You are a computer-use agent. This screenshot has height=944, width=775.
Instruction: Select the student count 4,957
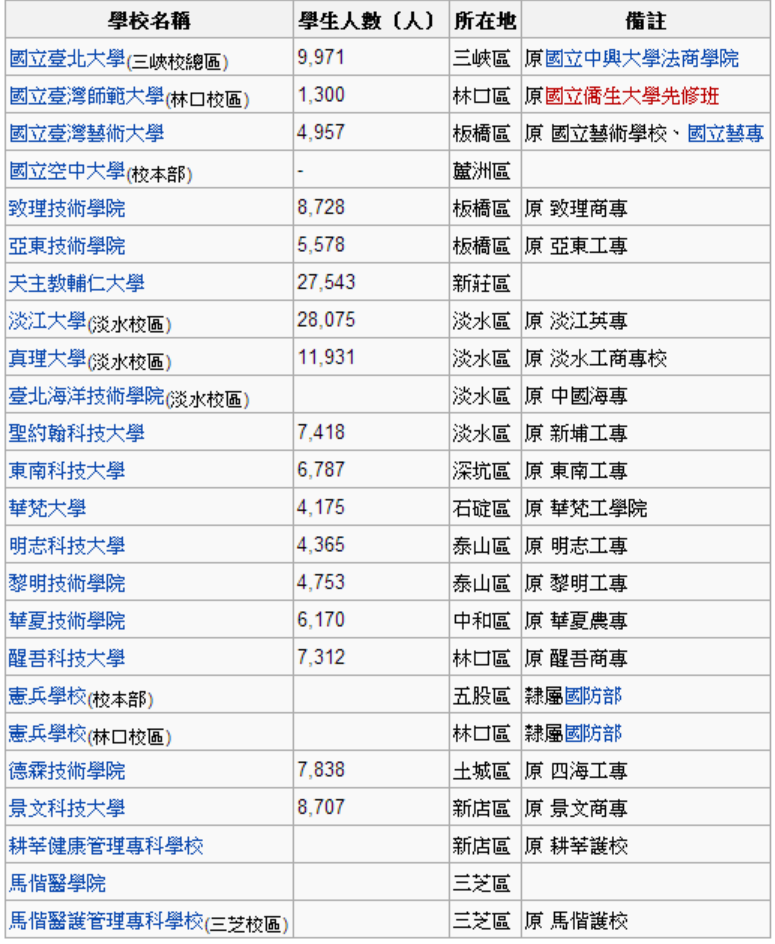(320, 132)
